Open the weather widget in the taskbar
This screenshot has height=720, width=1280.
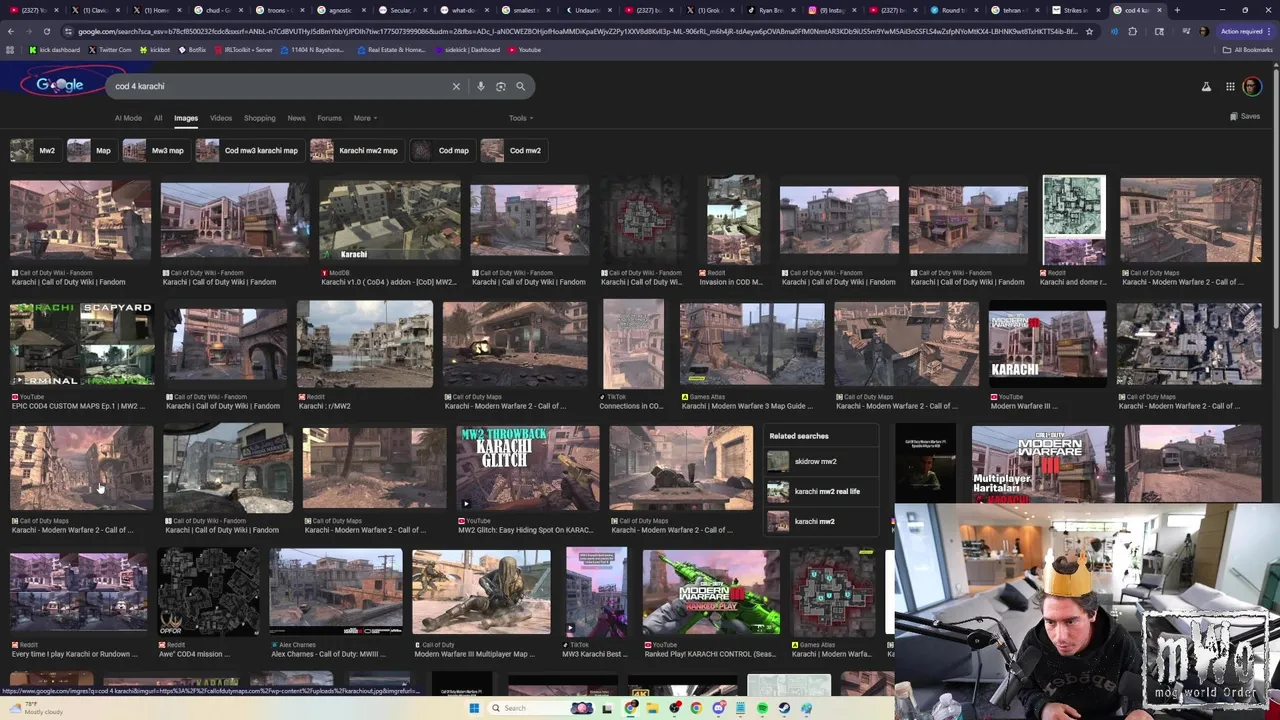click(x=36, y=708)
